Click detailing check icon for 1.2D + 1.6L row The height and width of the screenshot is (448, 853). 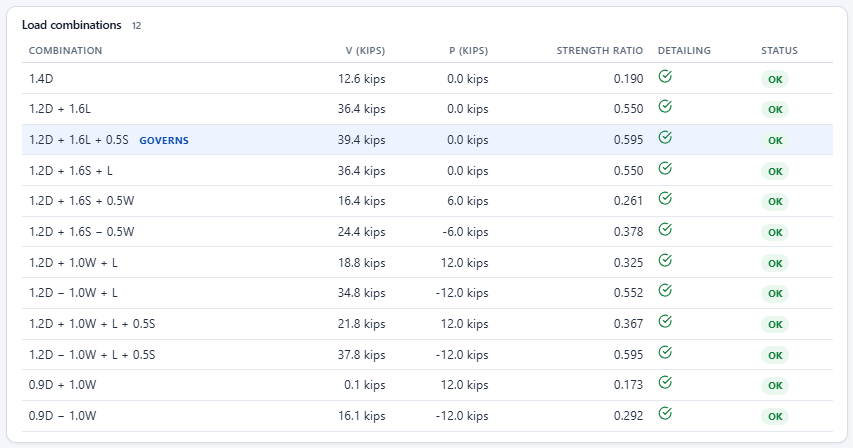click(665, 107)
